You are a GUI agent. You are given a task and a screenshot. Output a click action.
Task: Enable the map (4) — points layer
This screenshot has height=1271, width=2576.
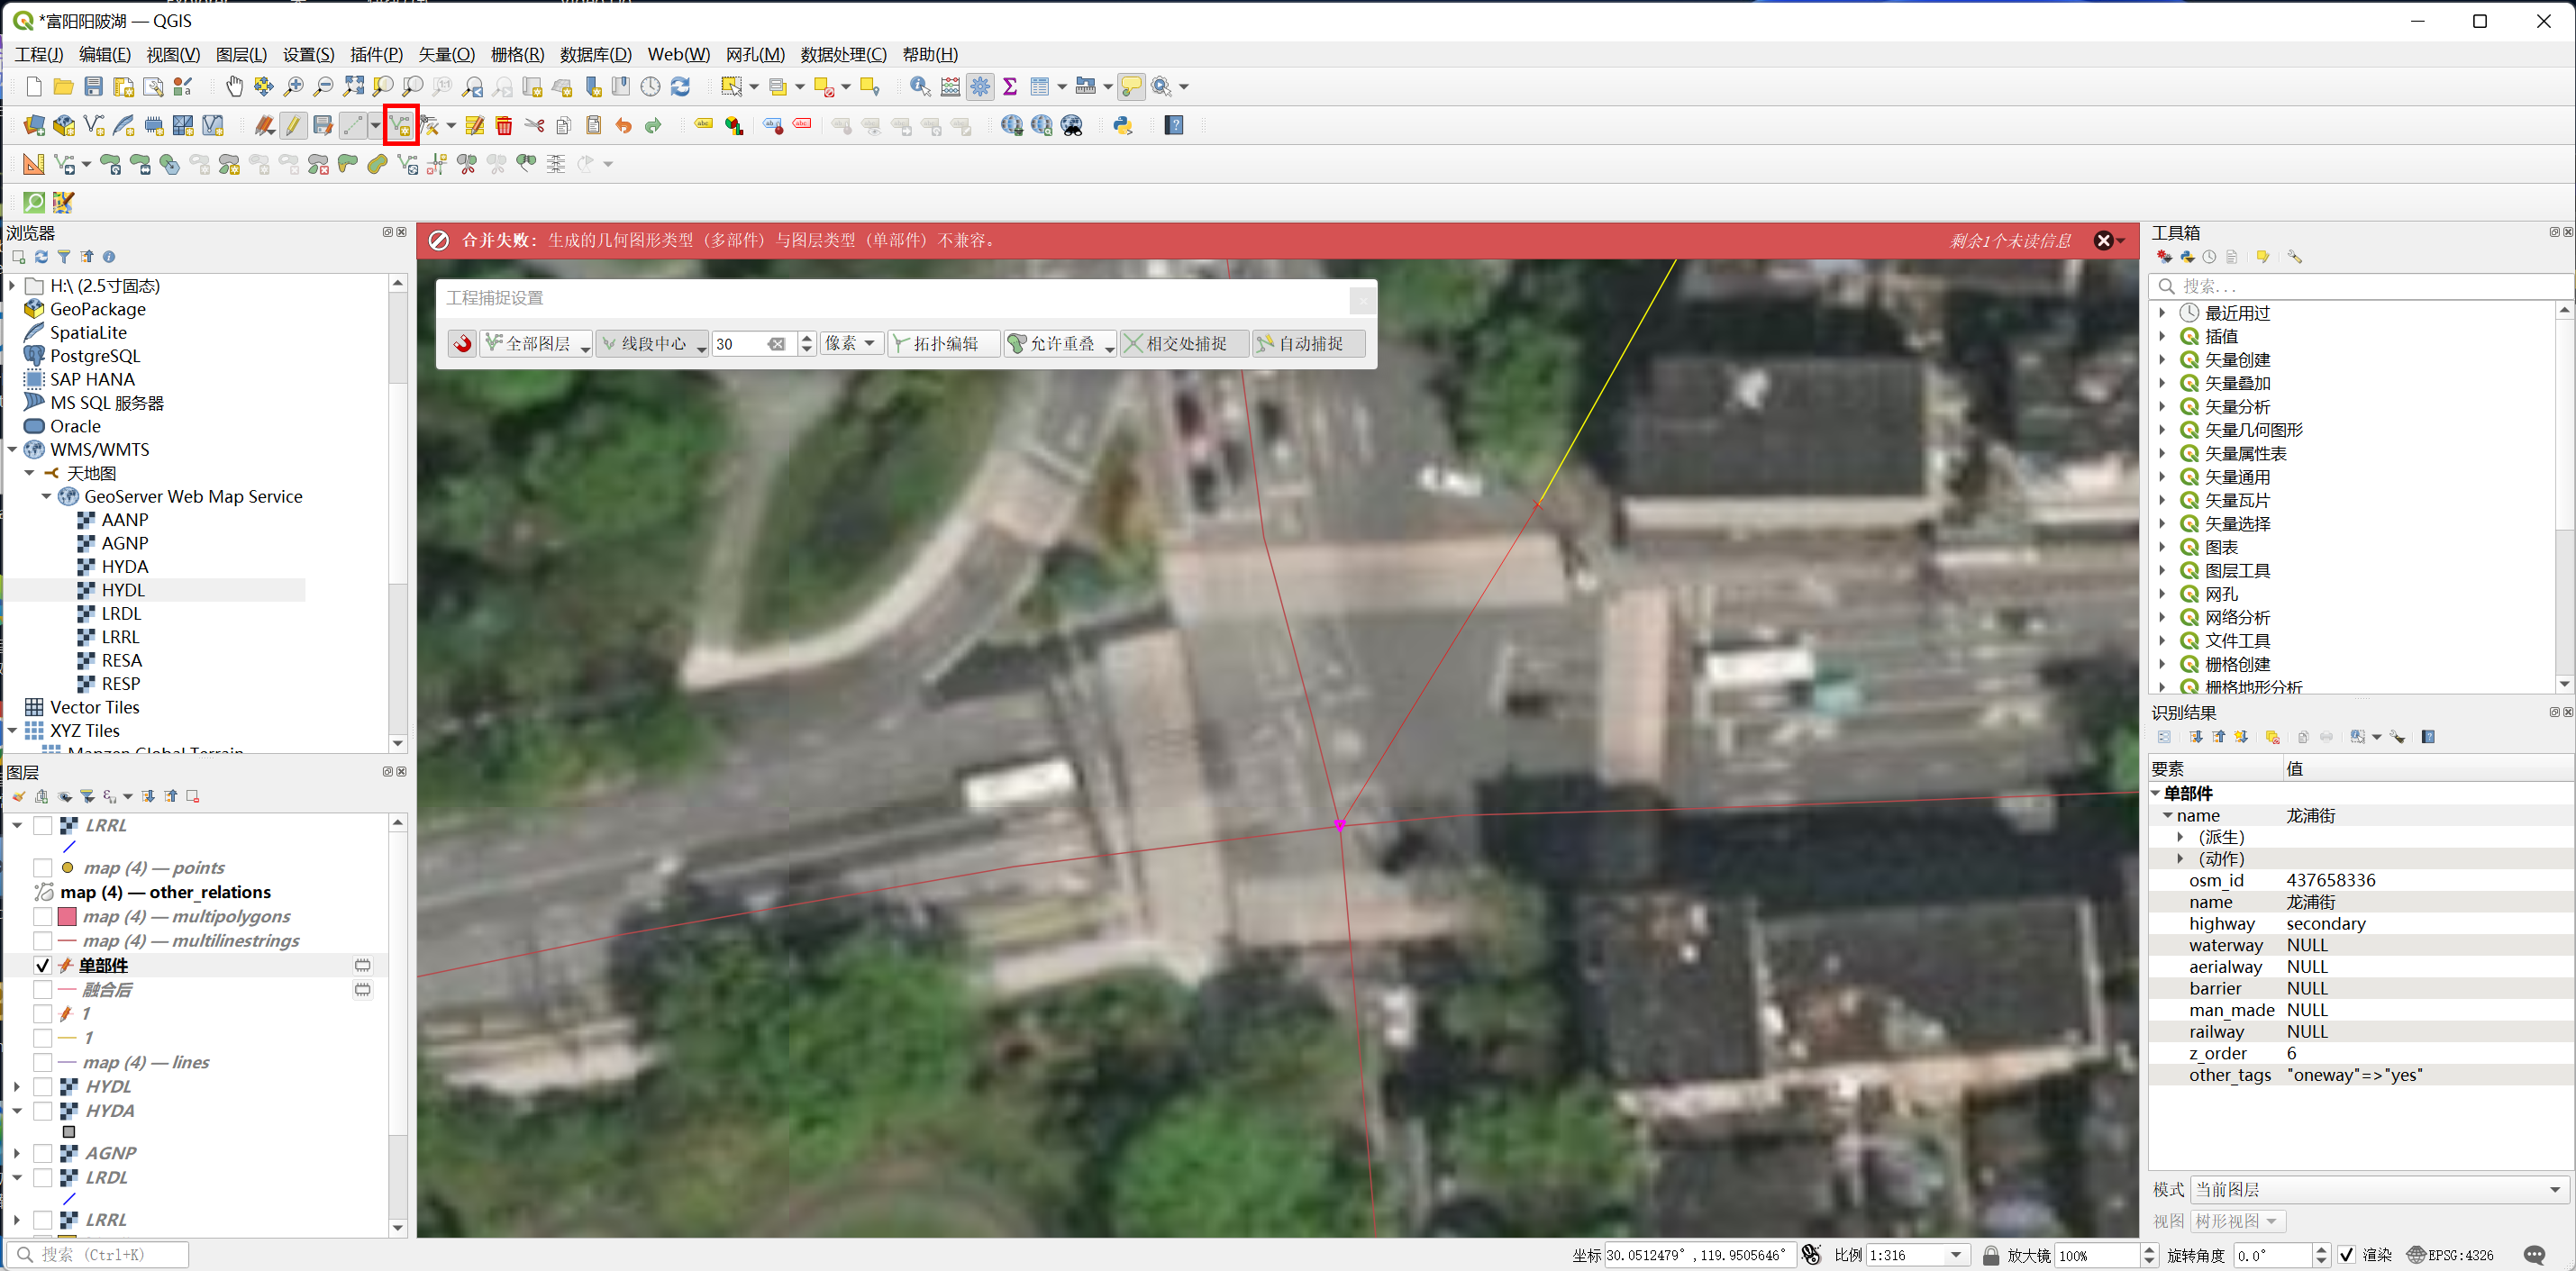(x=43, y=868)
